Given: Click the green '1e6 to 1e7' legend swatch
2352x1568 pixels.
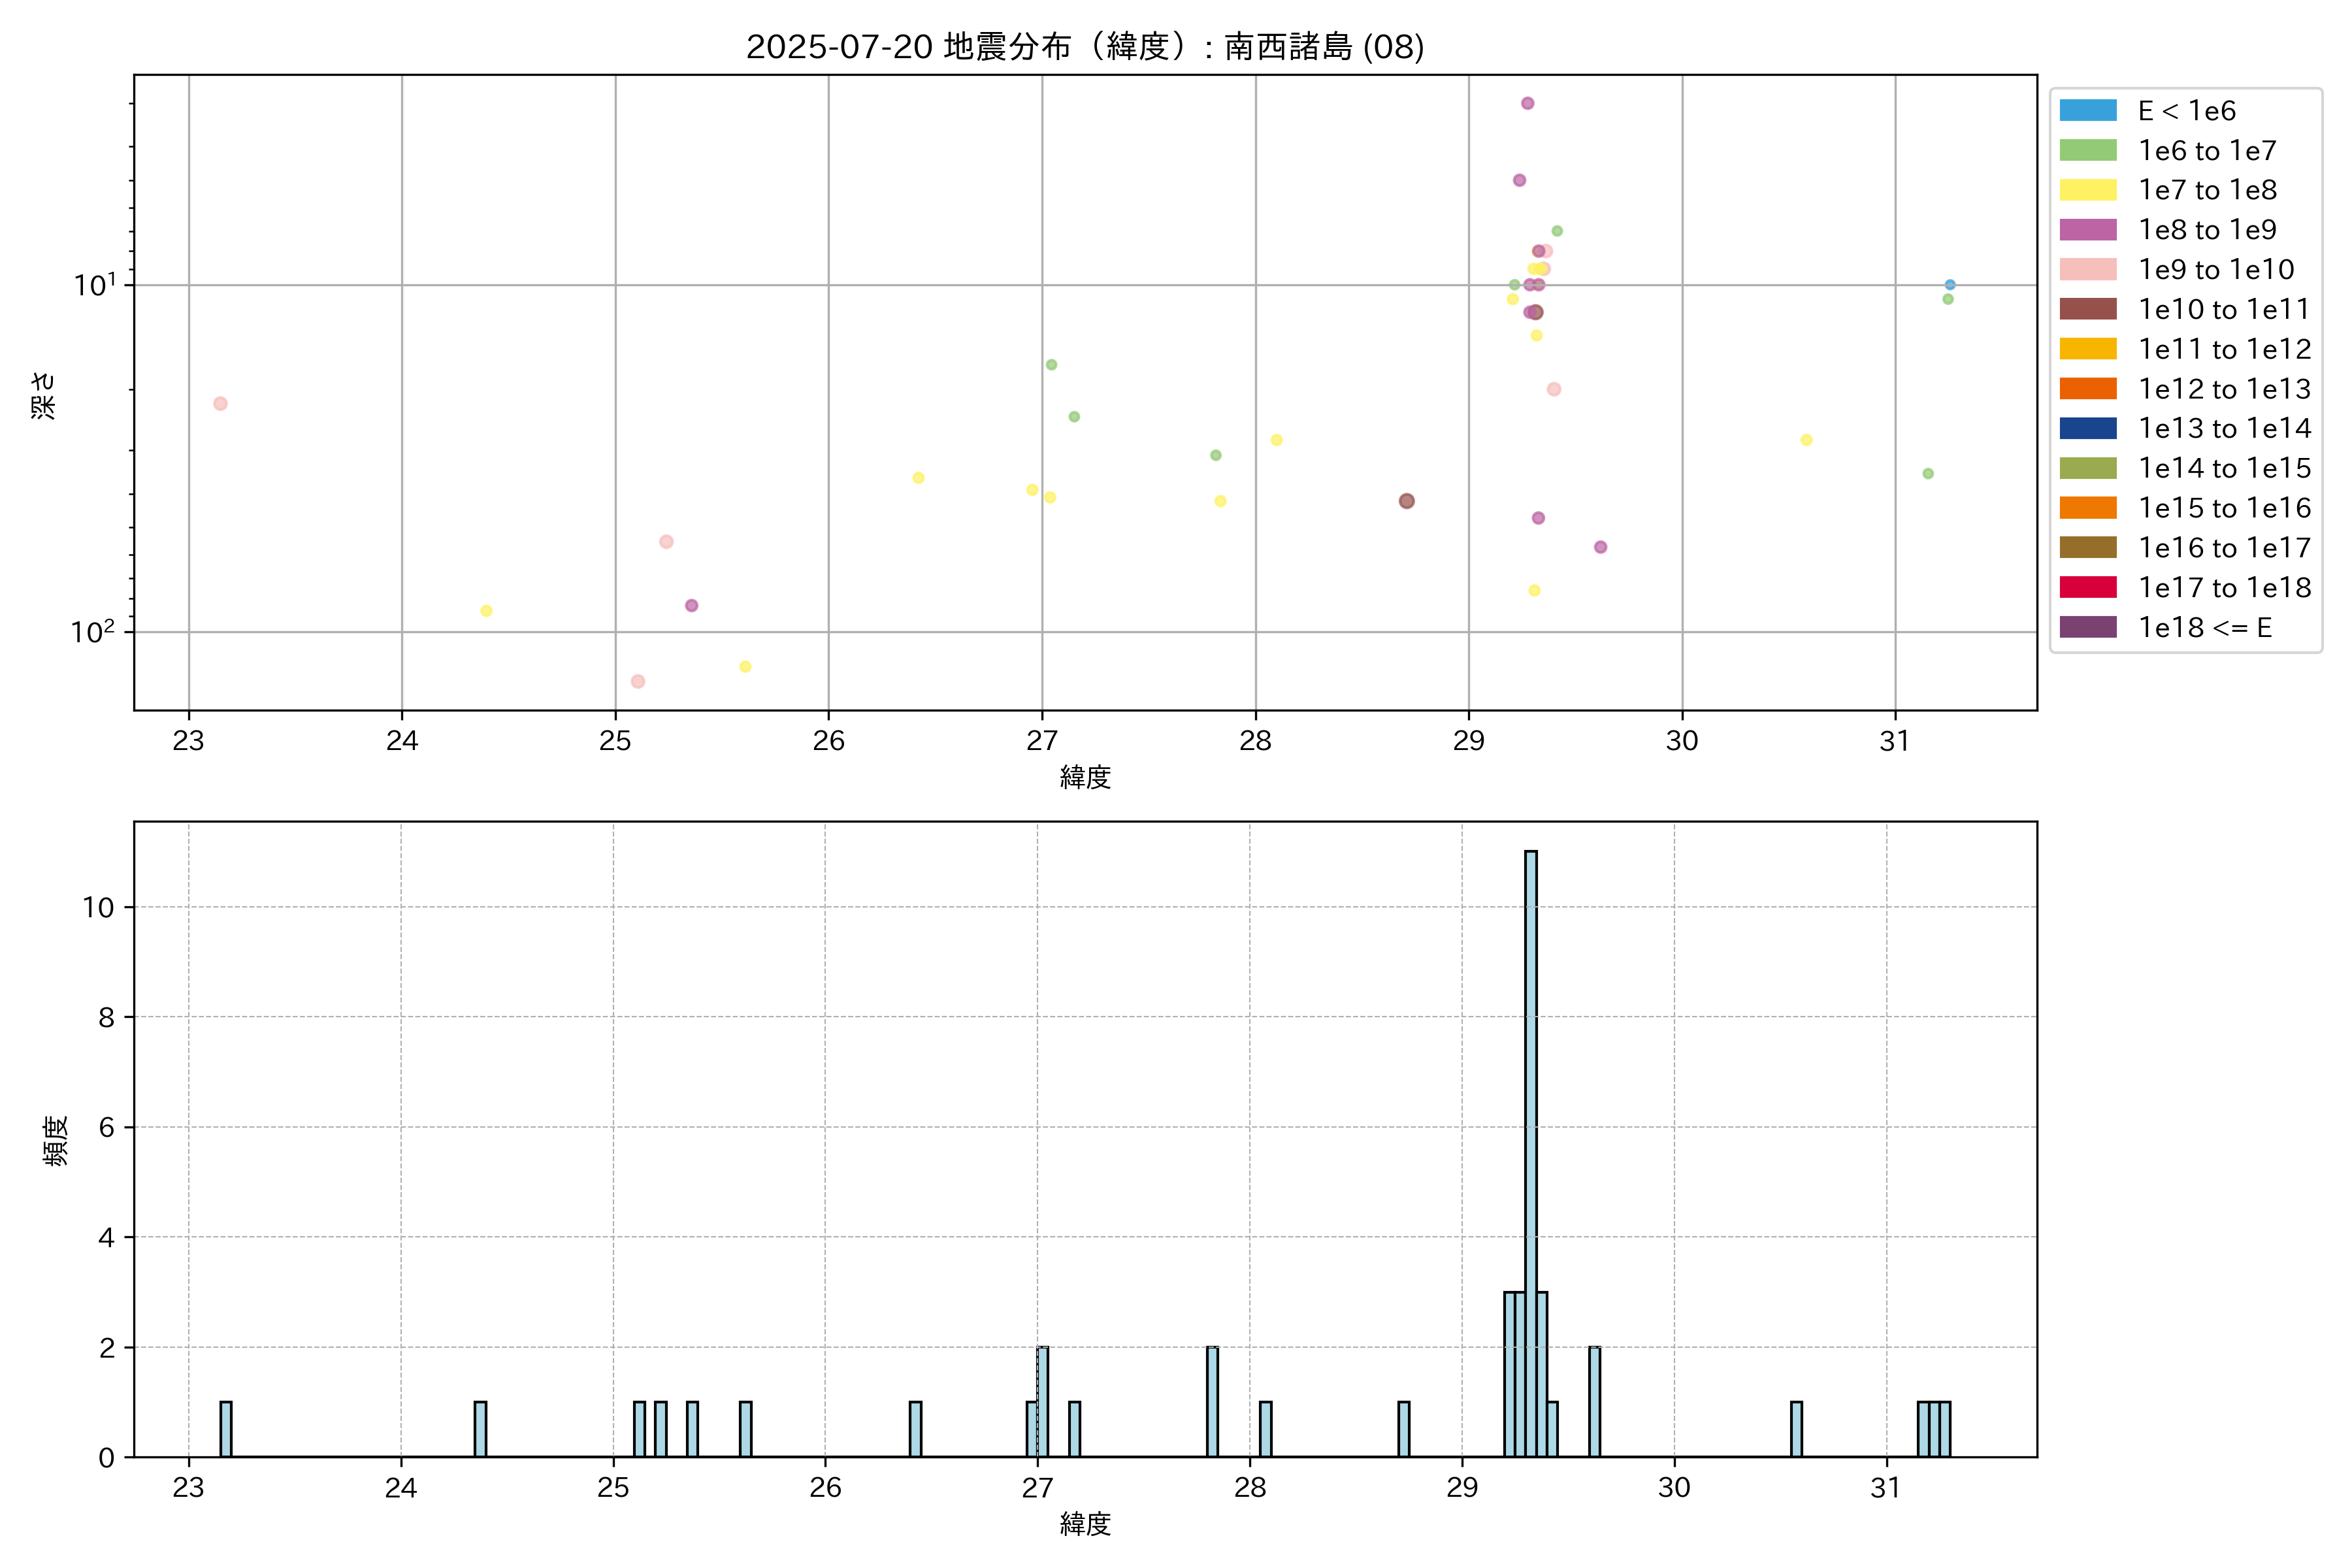Looking at the screenshot, I should (x=2087, y=151).
